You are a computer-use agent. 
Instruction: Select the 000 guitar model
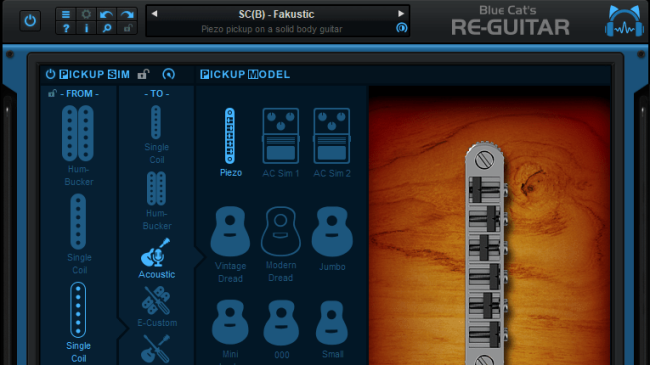[x=281, y=329]
